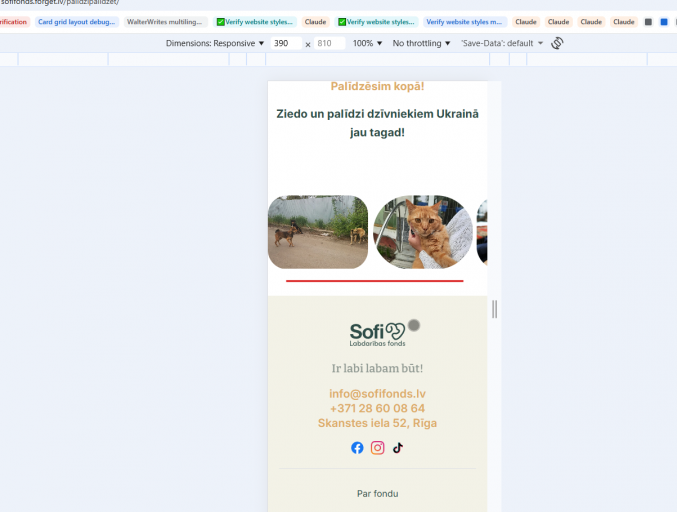Open the Instagram social icon

coord(377,448)
